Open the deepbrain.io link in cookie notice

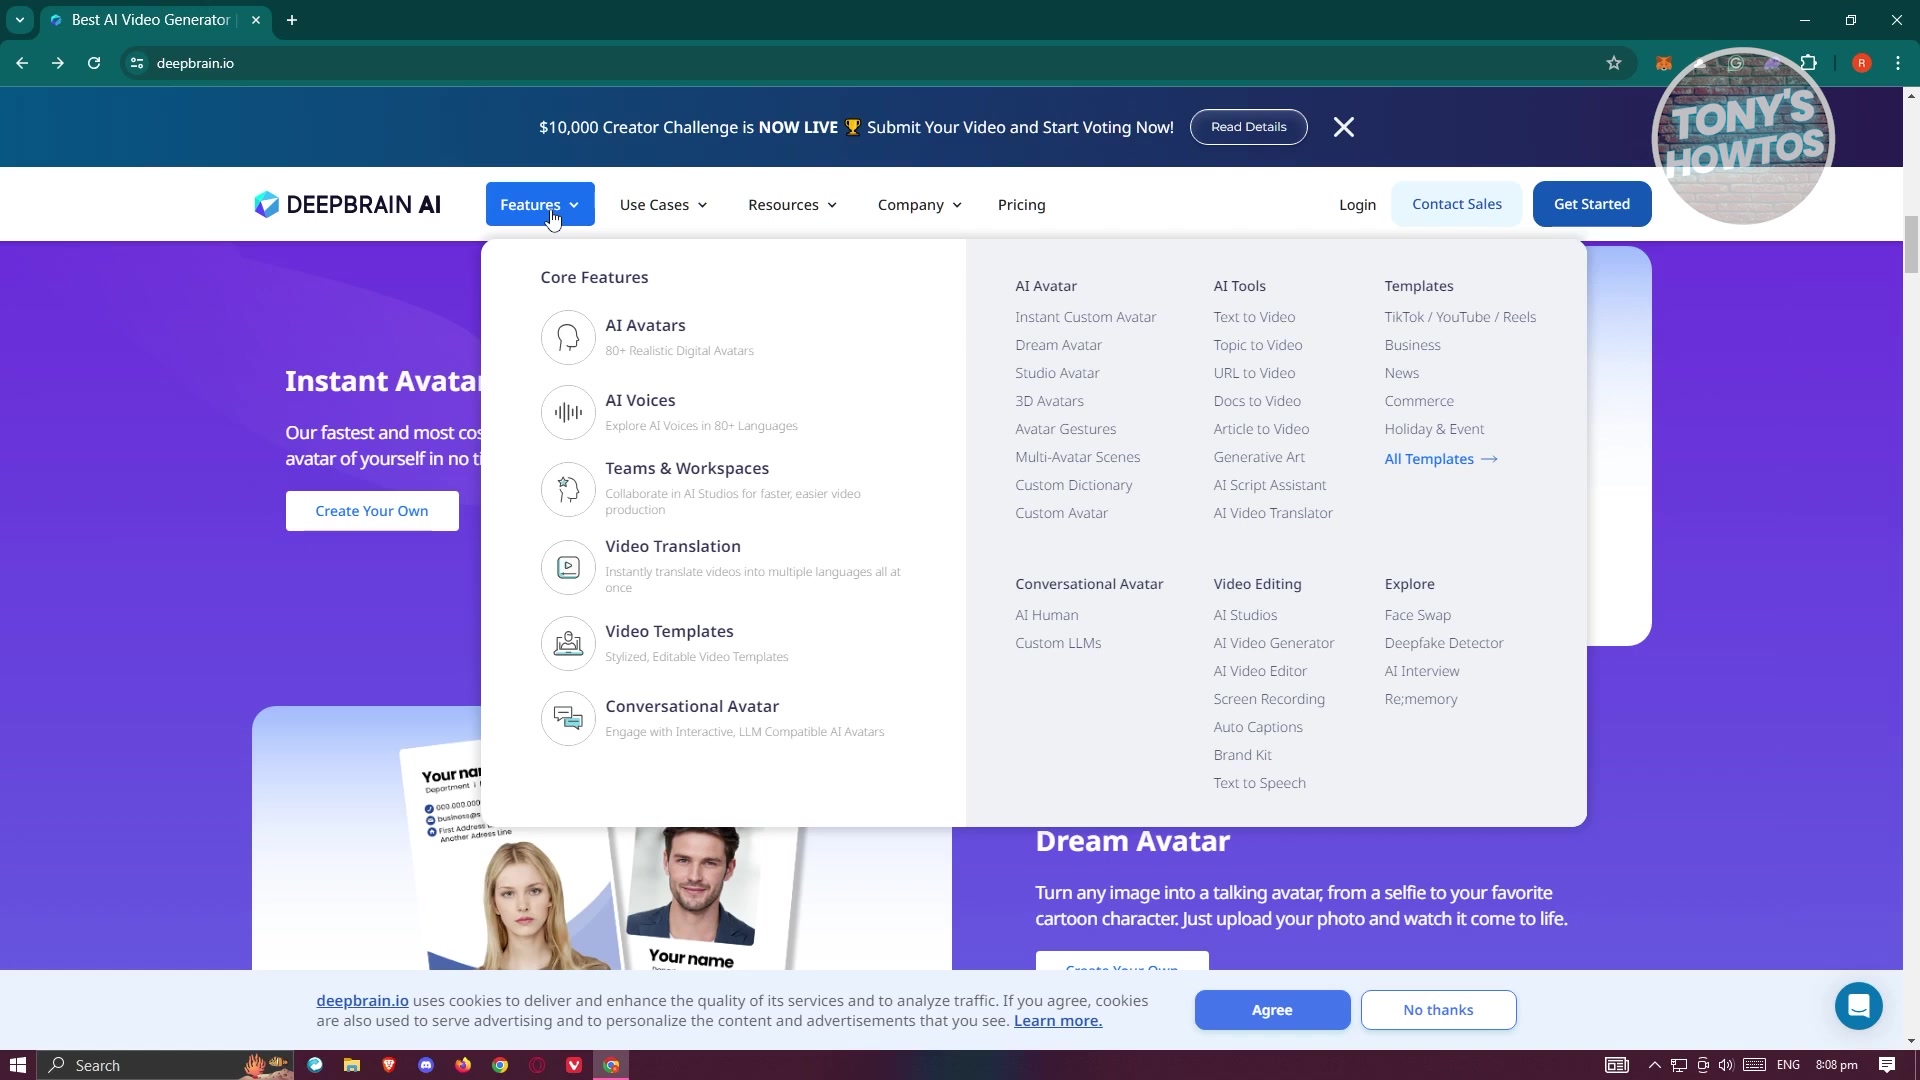tap(362, 1001)
